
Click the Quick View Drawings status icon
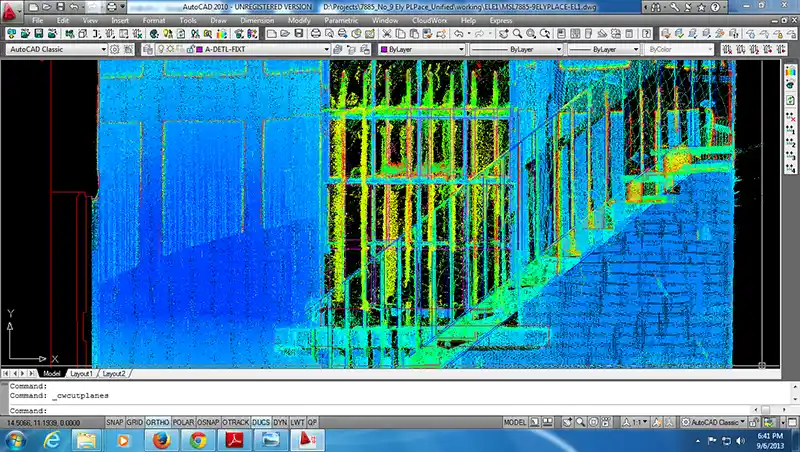point(547,422)
